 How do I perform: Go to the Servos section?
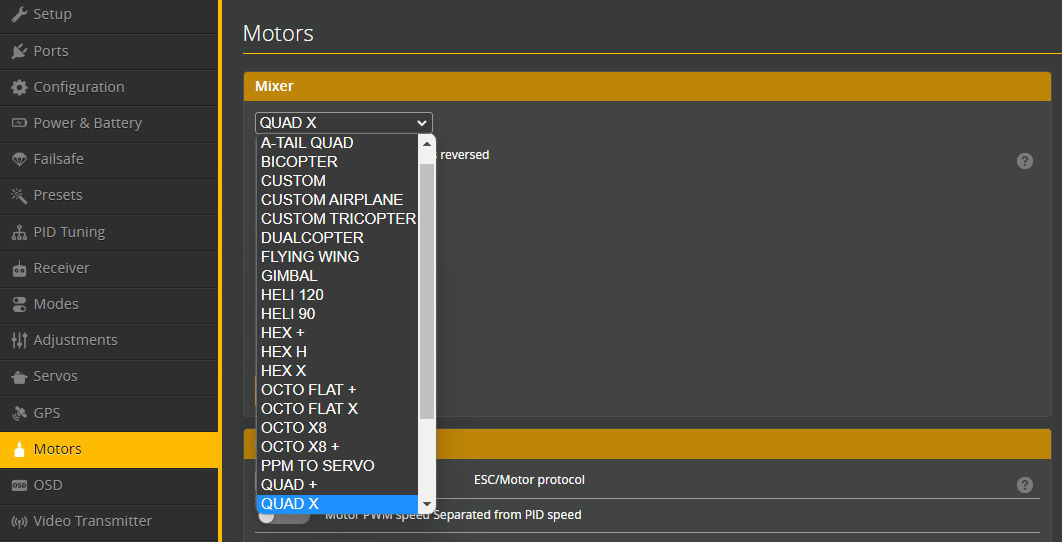pos(55,376)
